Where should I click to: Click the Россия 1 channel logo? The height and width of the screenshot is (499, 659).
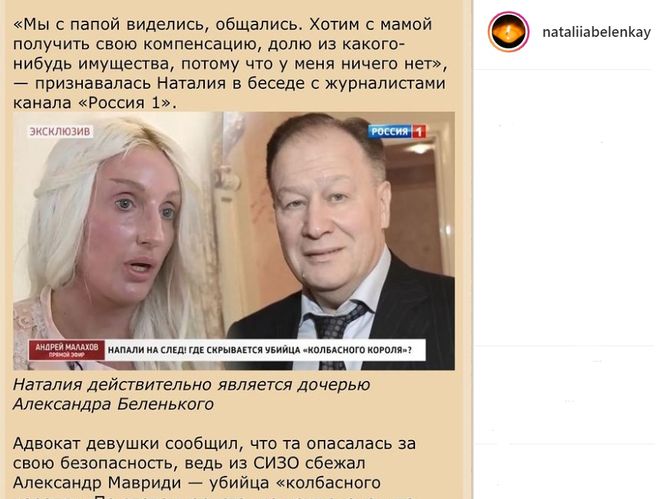(x=397, y=132)
